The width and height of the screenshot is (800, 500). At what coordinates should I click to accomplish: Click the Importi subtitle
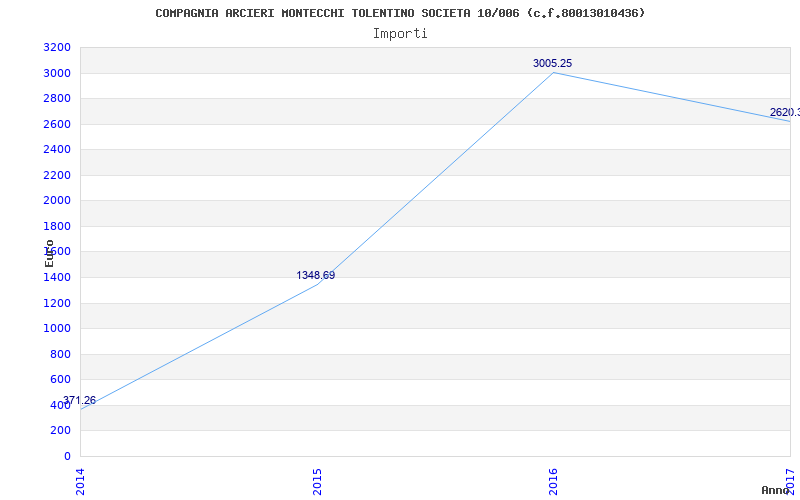[400, 34]
